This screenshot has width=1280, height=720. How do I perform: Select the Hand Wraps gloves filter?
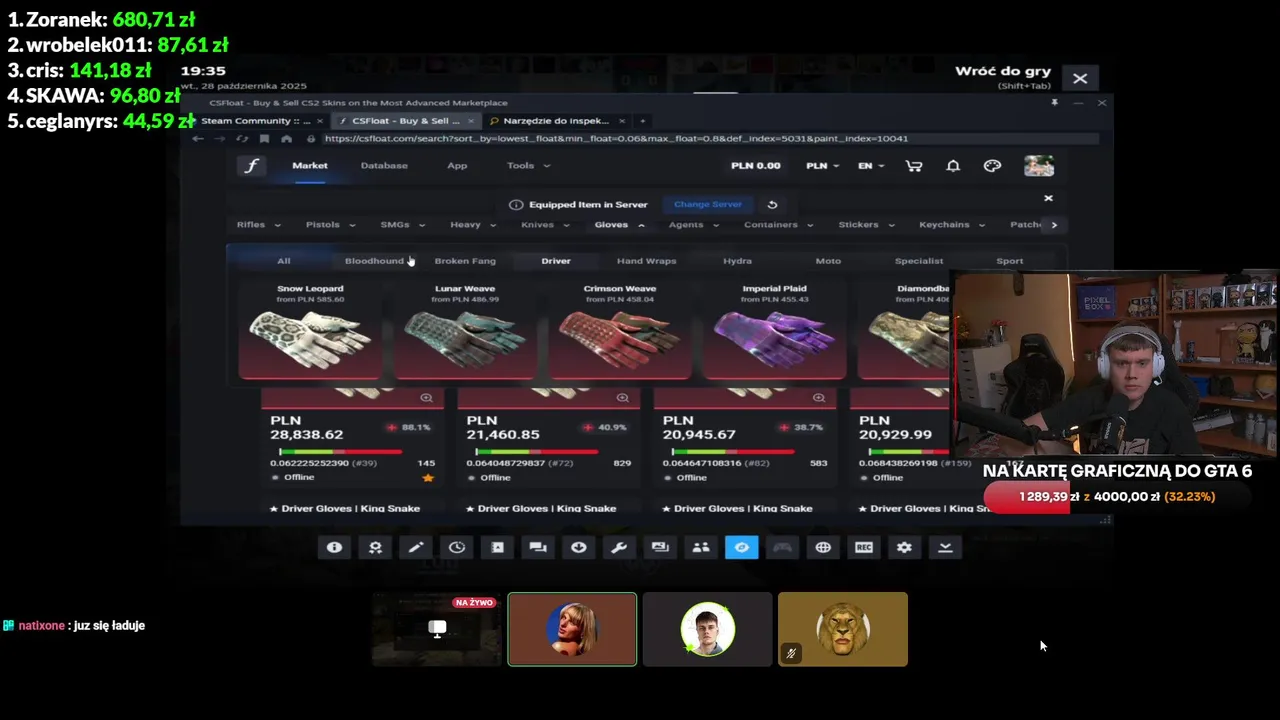point(646,261)
